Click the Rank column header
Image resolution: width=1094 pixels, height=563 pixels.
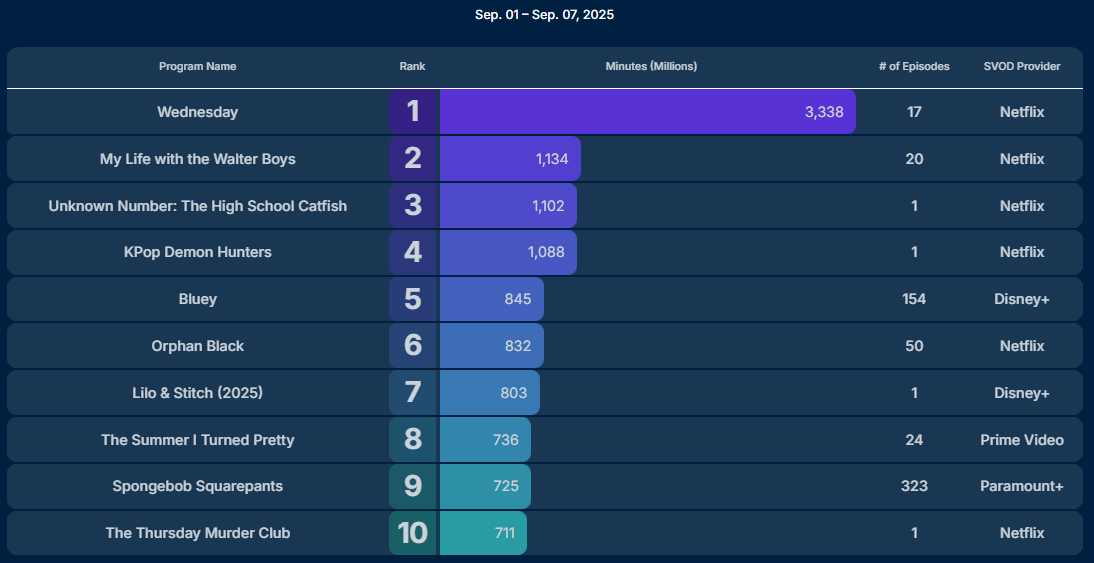pos(412,67)
